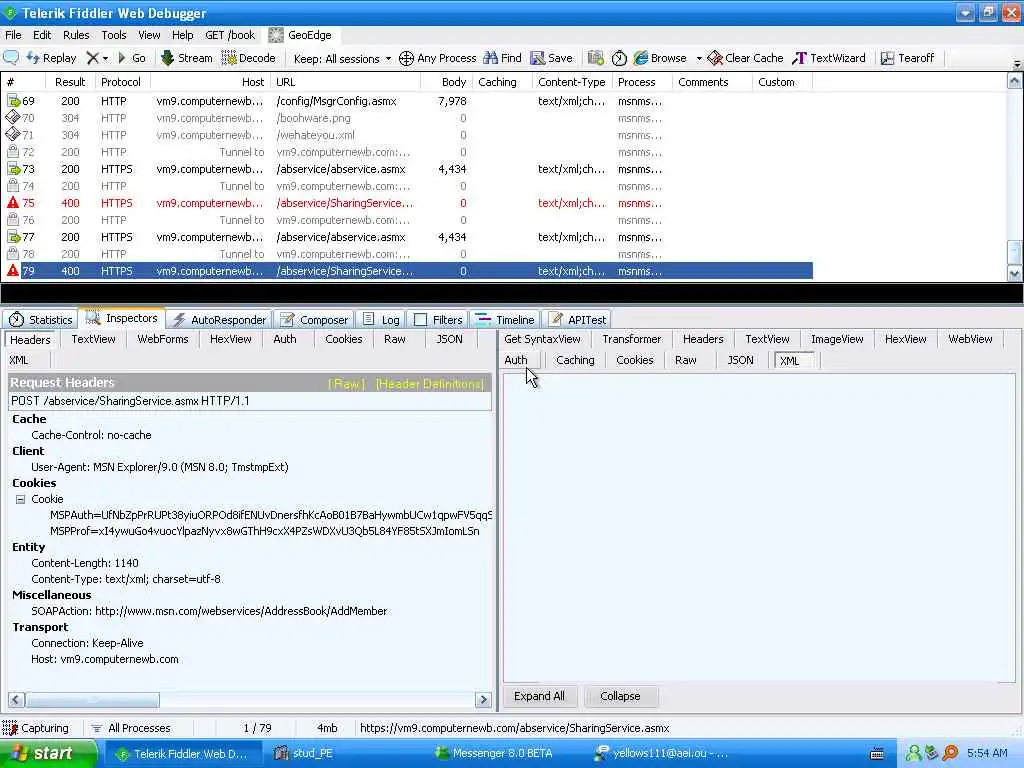Open TextWizard tool
Image resolution: width=1024 pixels, height=768 pixels.
coord(829,58)
